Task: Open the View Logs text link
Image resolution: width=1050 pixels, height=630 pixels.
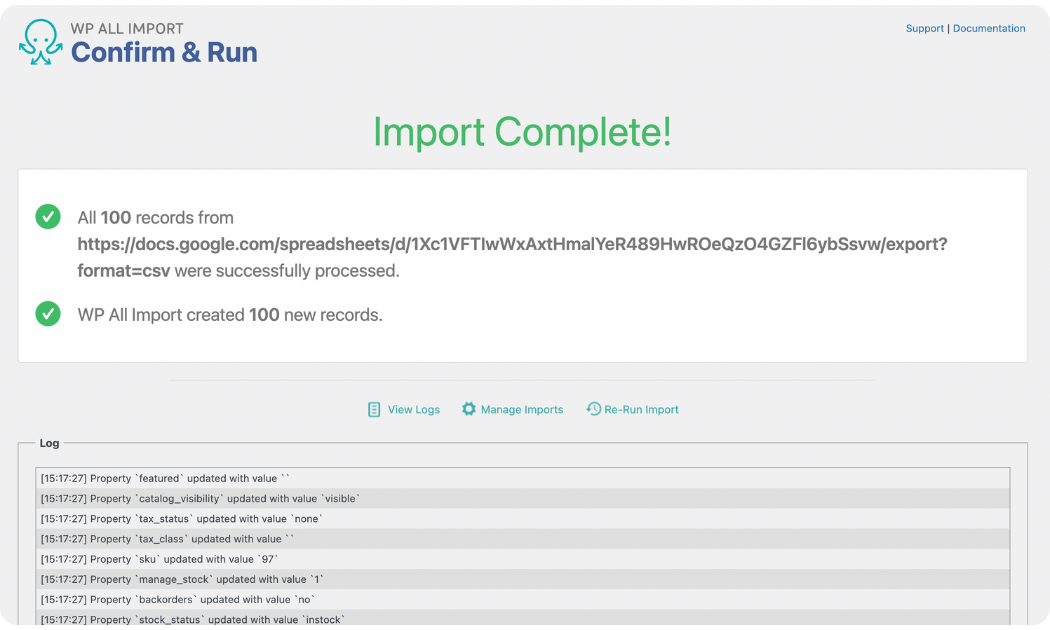Action: (x=413, y=410)
